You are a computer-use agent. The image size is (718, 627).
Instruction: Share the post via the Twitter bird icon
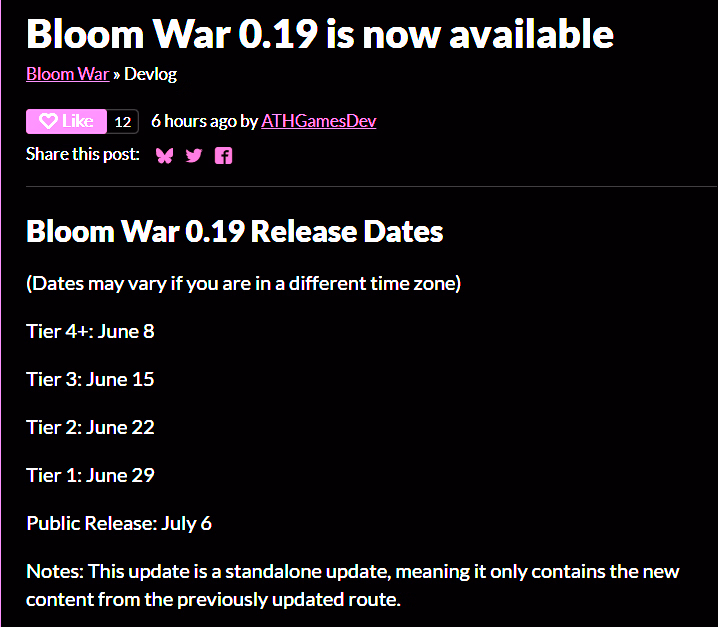[194, 156]
